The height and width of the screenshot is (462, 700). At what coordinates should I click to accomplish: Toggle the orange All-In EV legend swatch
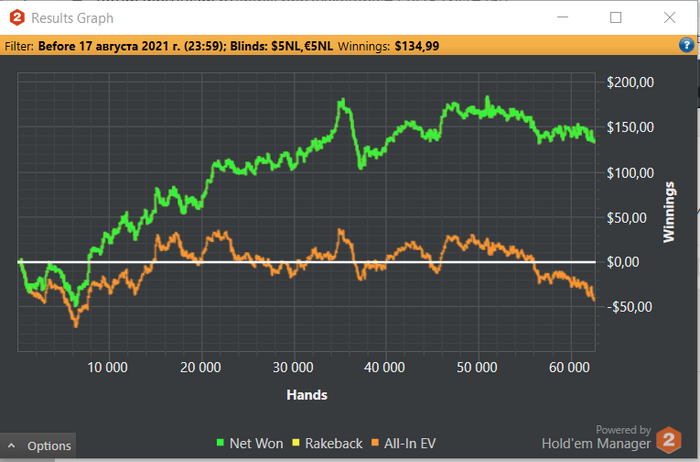(x=375, y=443)
